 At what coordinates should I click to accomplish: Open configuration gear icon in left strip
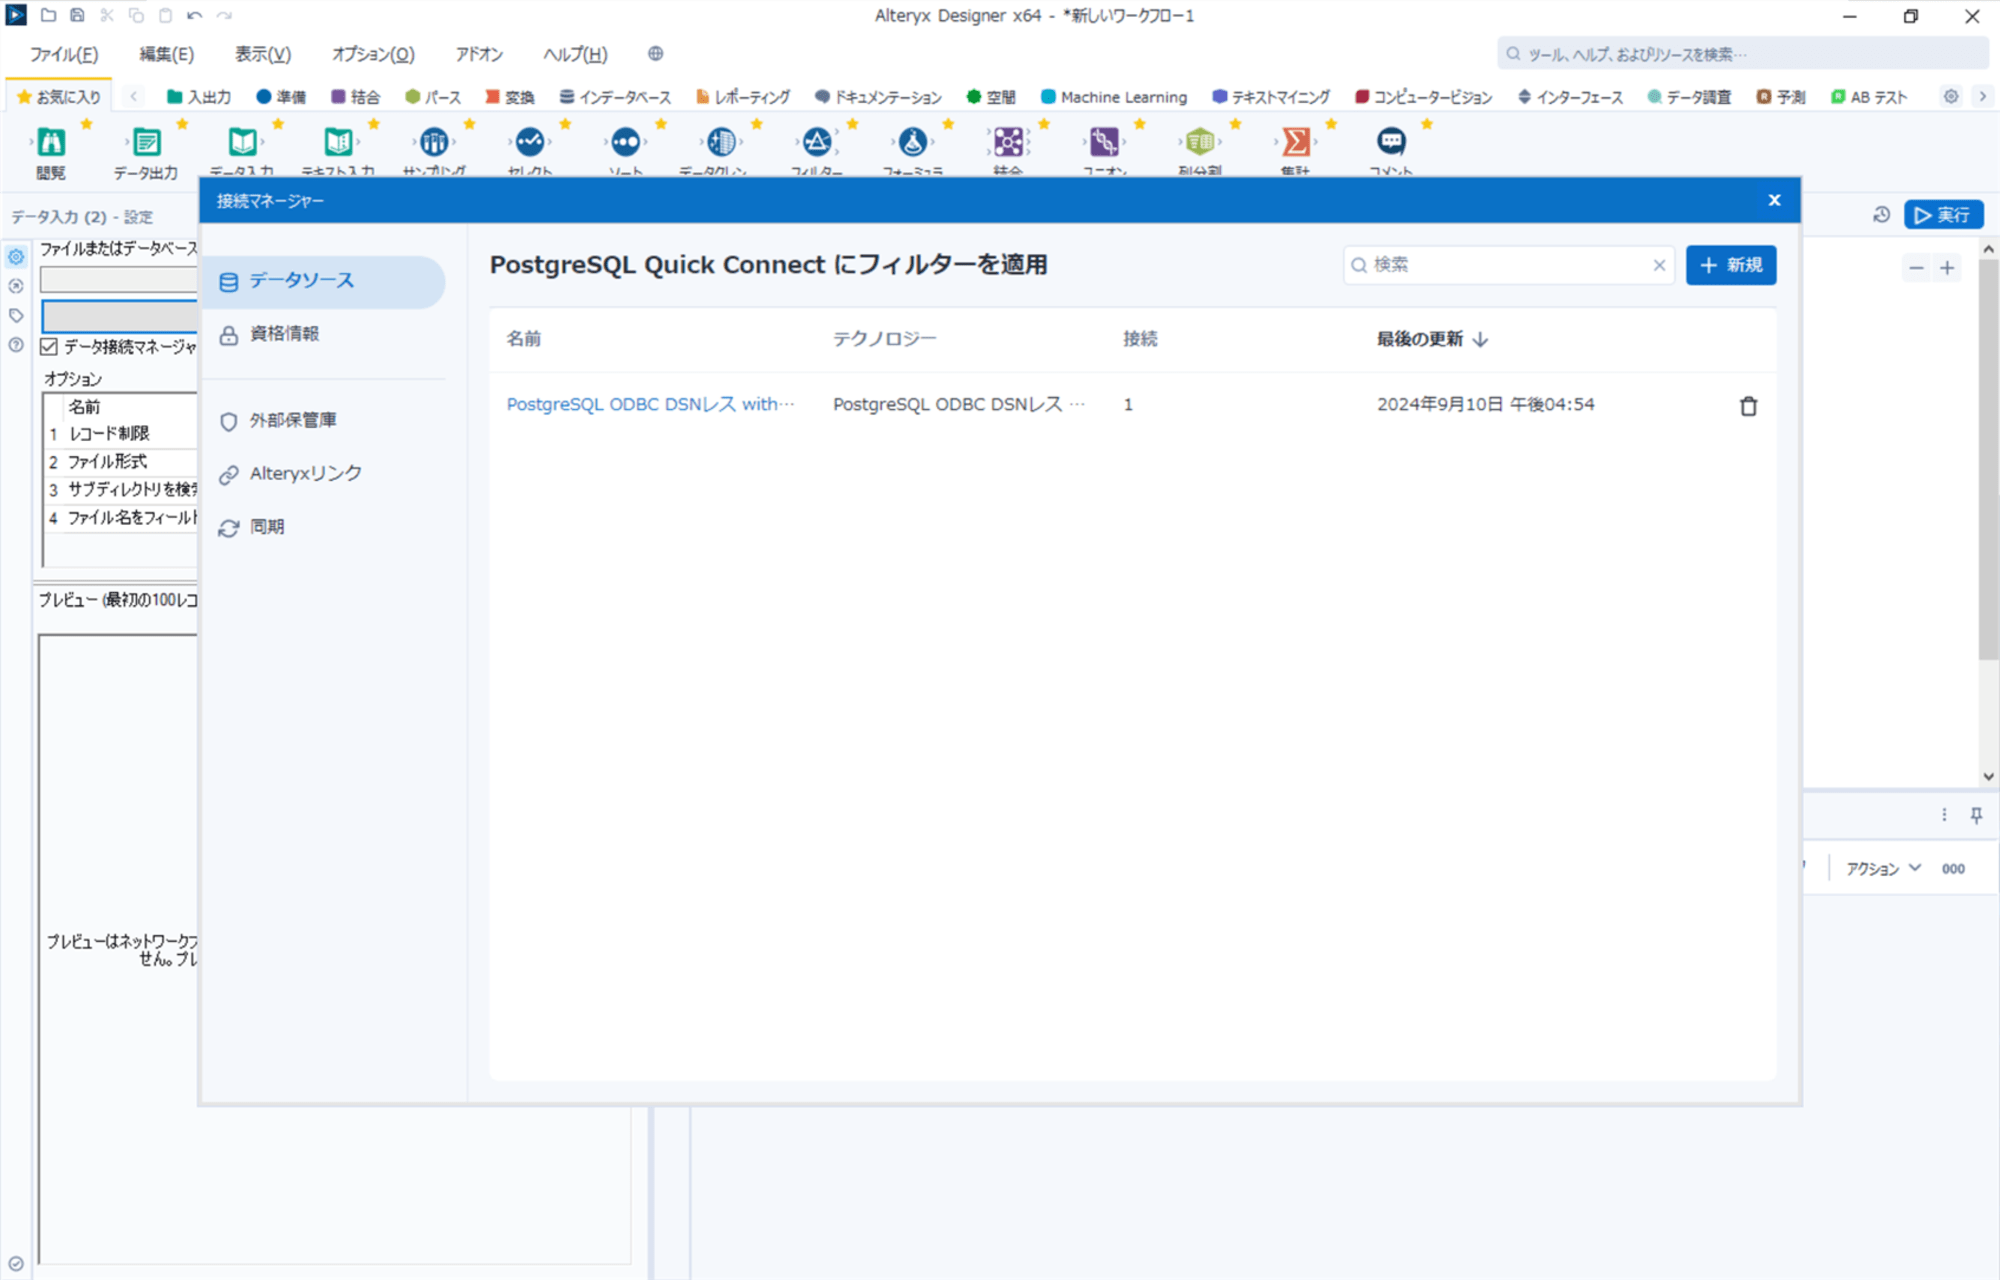[16, 257]
